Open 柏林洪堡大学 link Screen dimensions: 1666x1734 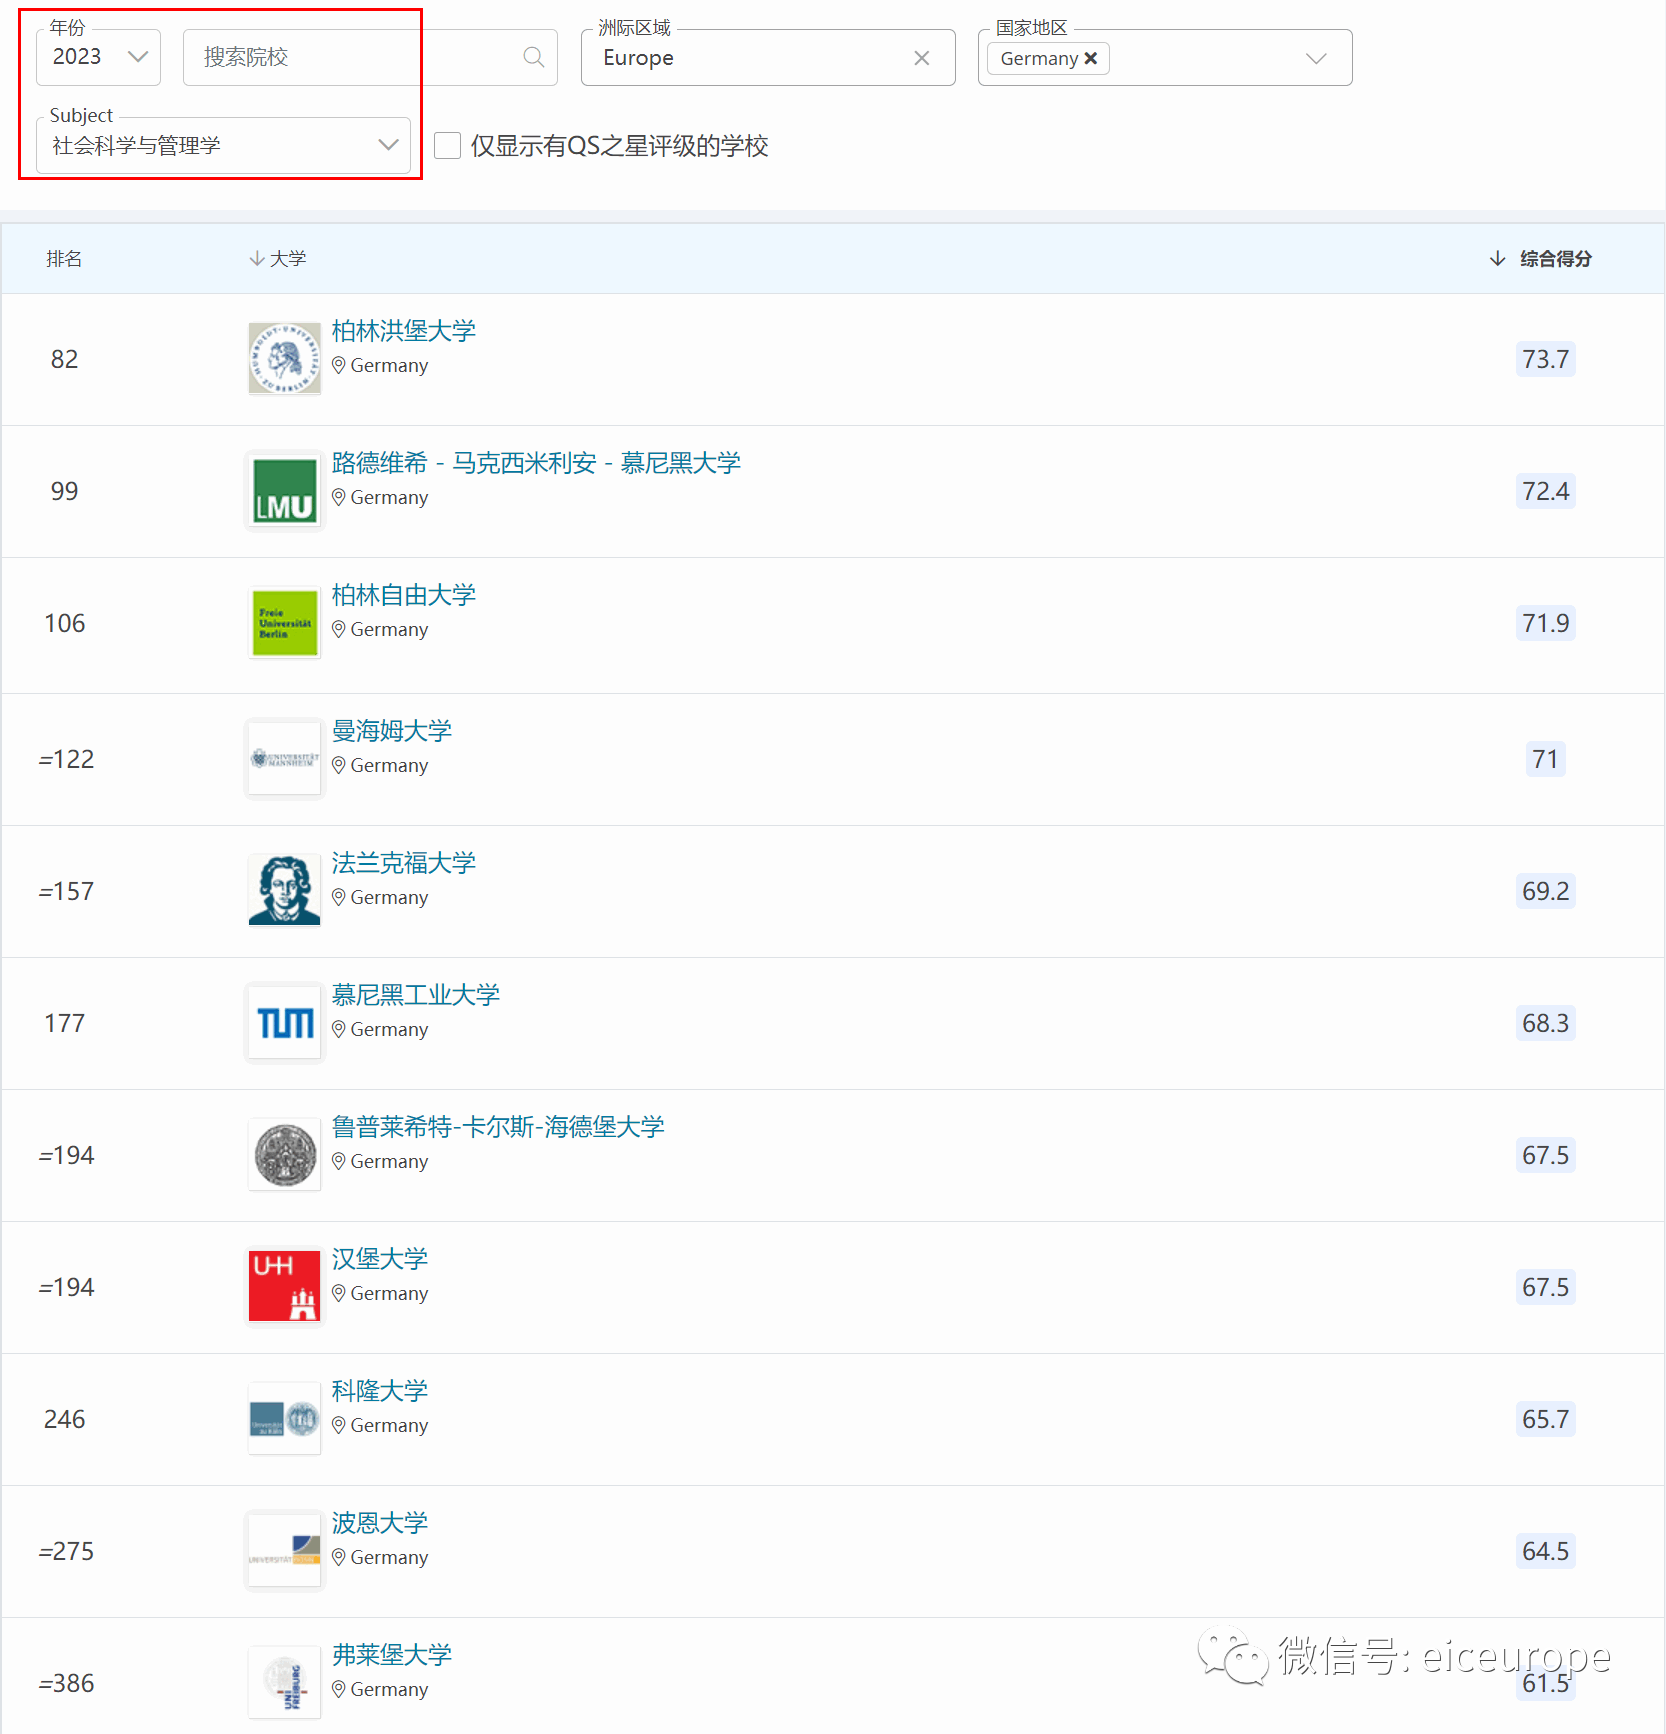(404, 331)
